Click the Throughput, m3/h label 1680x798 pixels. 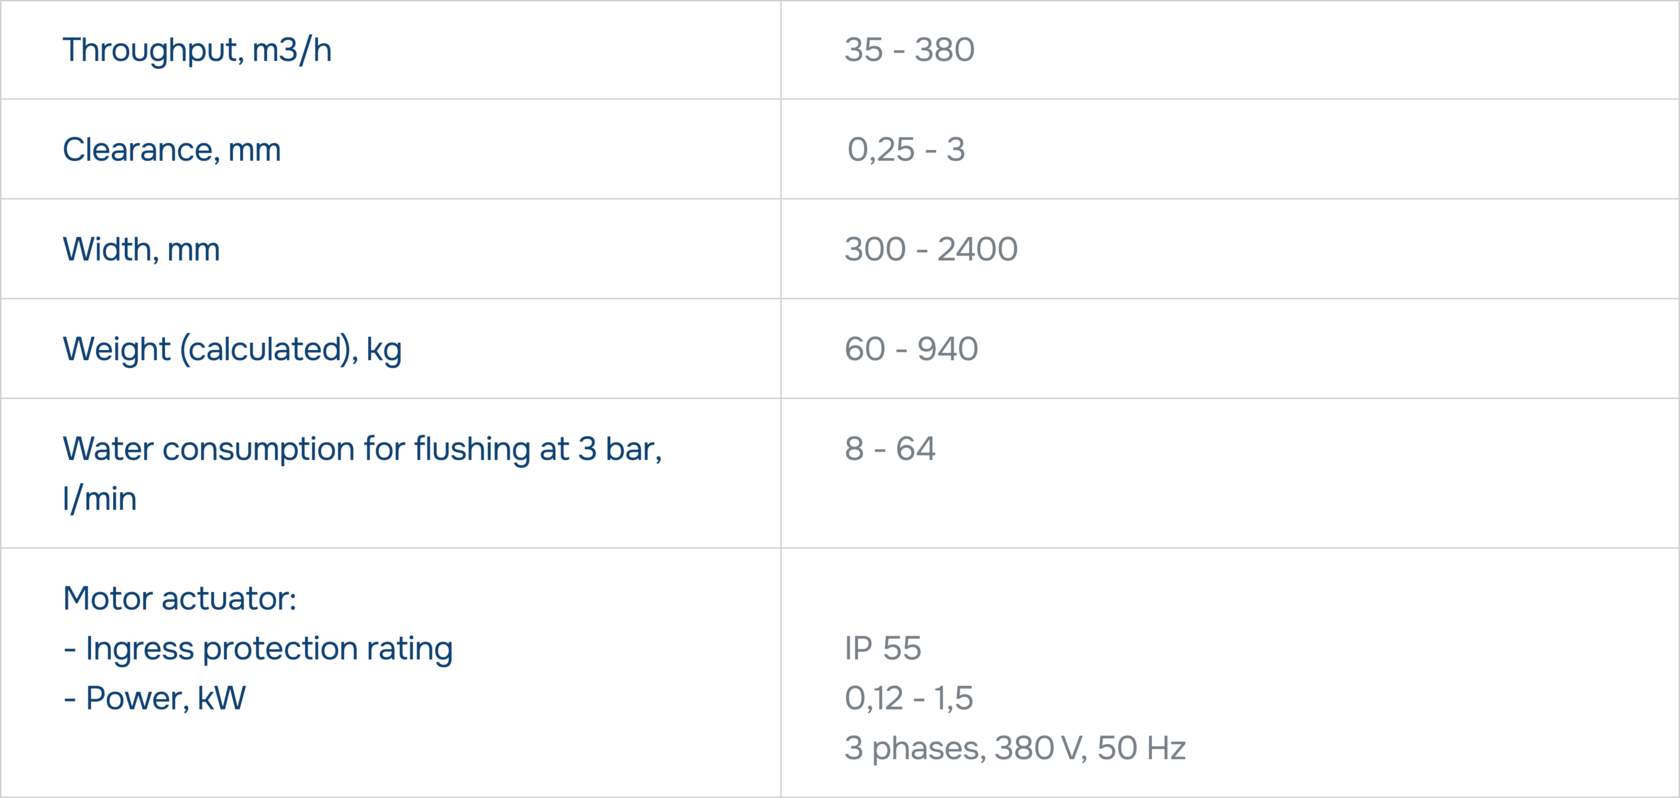[197, 50]
